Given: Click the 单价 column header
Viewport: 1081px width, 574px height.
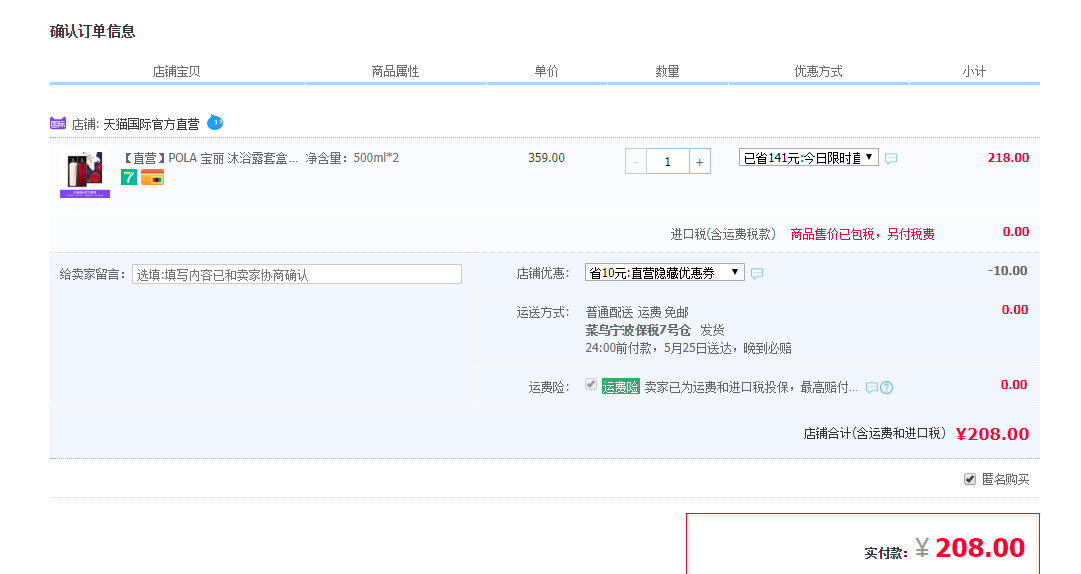Looking at the screenshot, I should click(547, 71).
